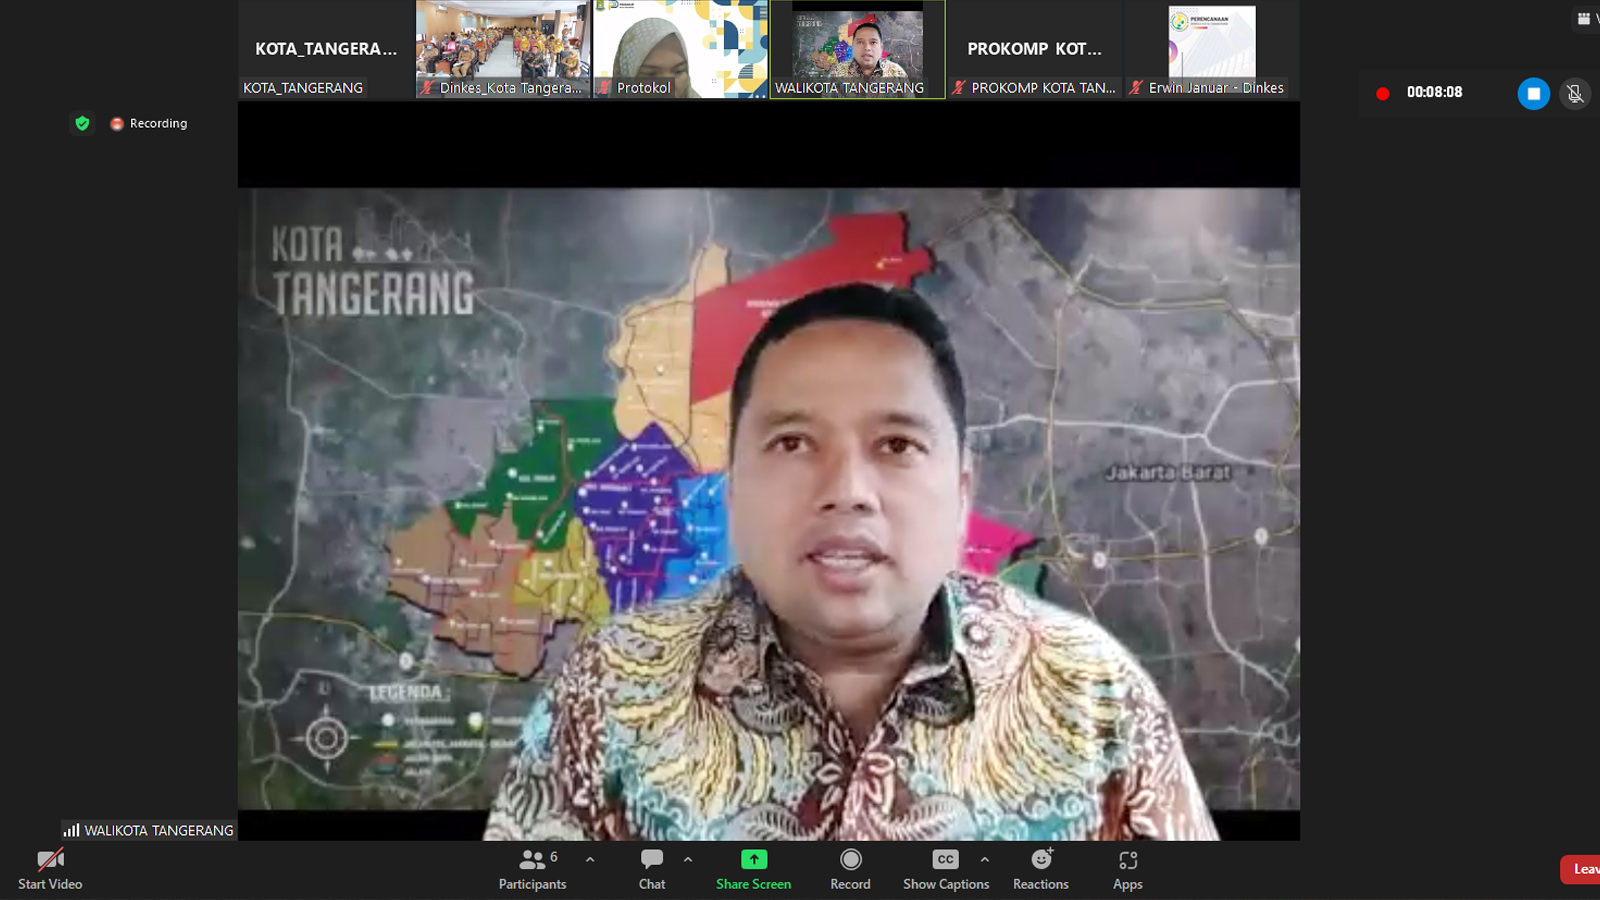1600x900 pixels.
Task: Expand the Participants options arrow
Action: 590,860
